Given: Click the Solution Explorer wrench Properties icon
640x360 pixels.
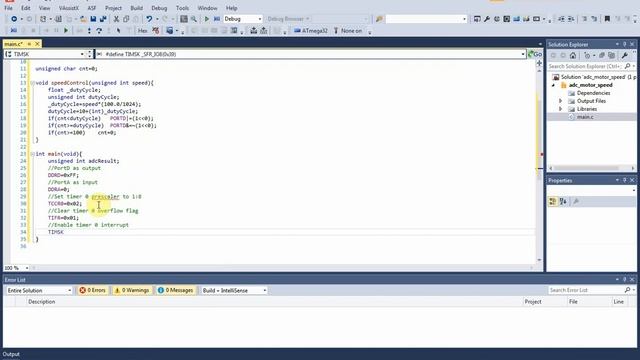Looking at the screenshot, I should 624,56.
